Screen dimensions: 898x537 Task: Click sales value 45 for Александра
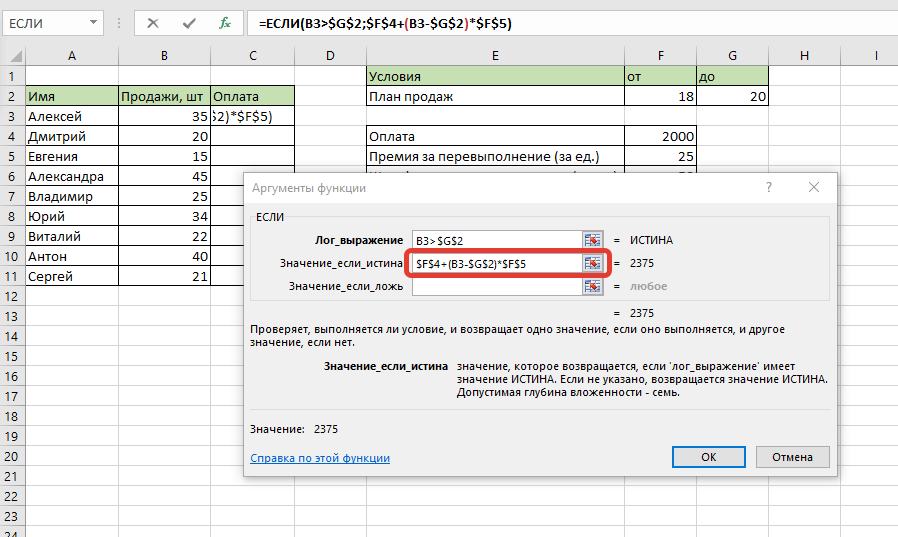pyautogui.click(x=165, y=176)
